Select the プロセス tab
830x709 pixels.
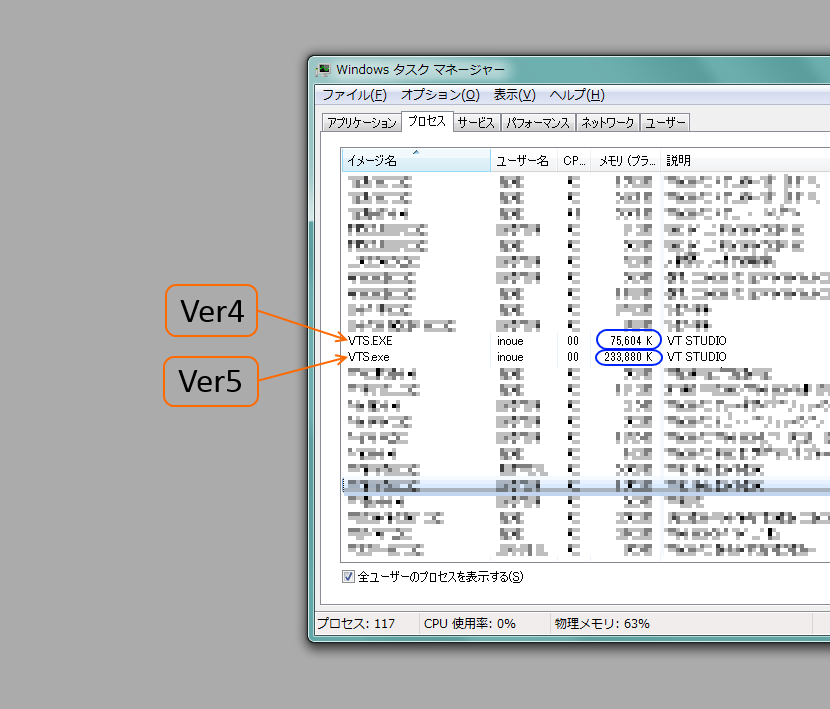[427, 122]
